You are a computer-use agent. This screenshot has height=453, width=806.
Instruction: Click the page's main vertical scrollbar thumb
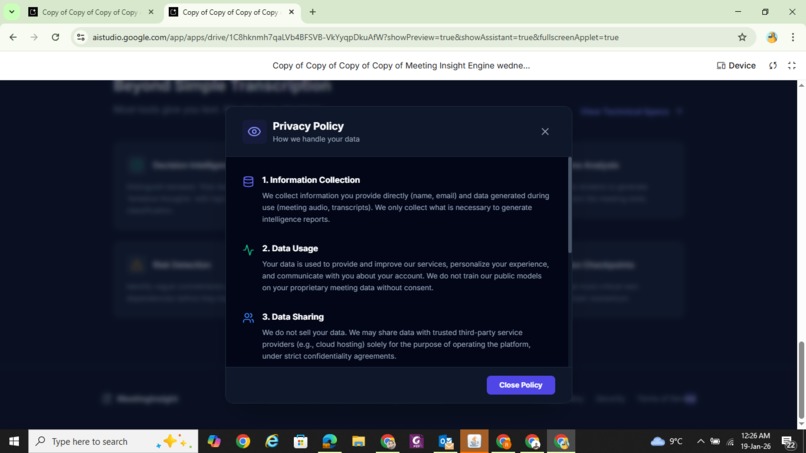[801, 380]
